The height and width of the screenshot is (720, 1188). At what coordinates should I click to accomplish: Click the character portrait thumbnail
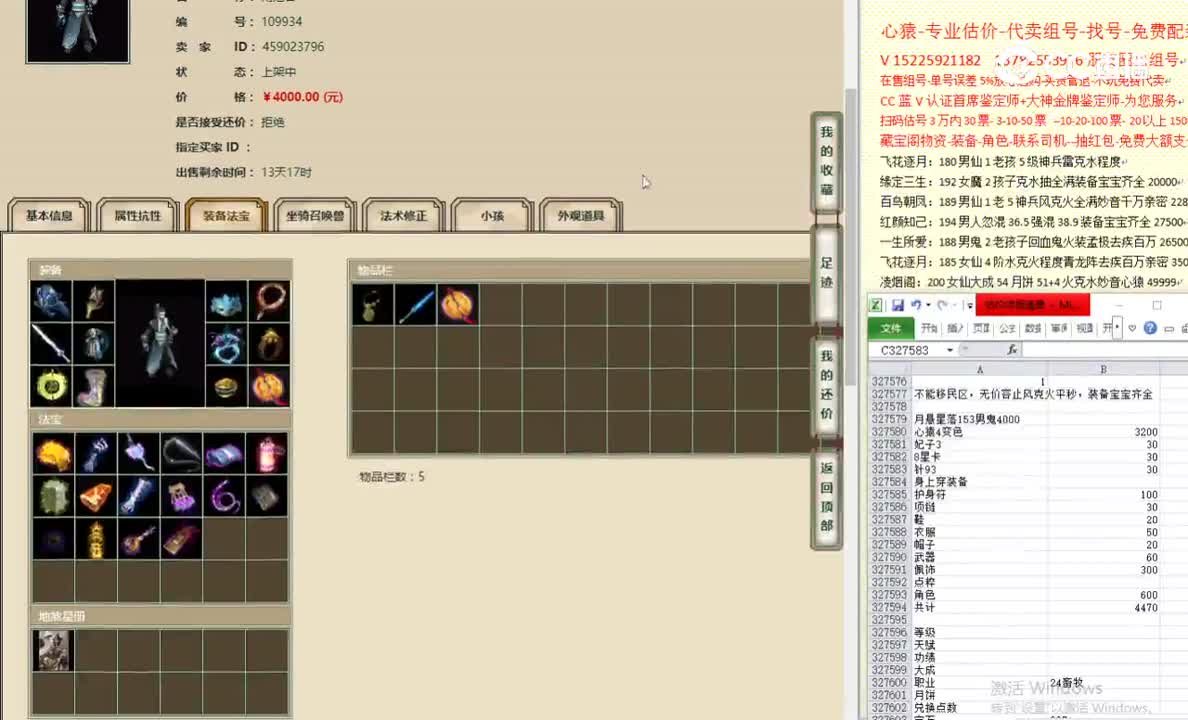click(77, 31)
